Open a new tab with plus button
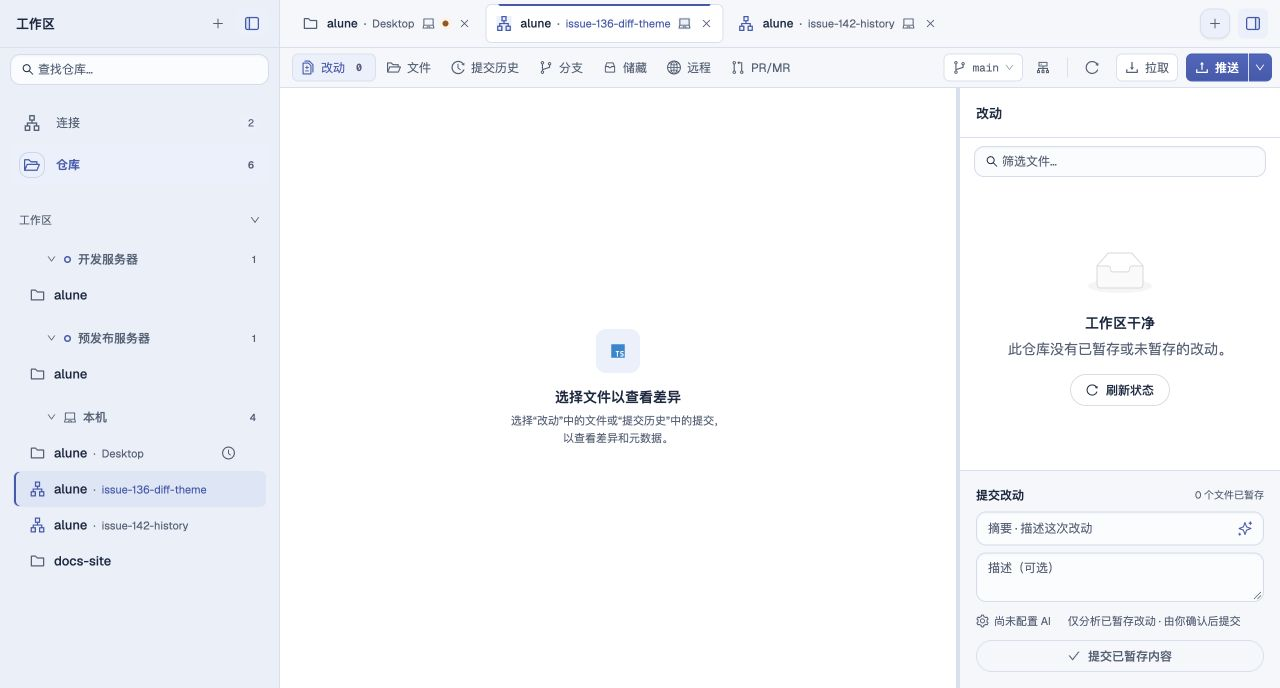 pos(1215,23)
